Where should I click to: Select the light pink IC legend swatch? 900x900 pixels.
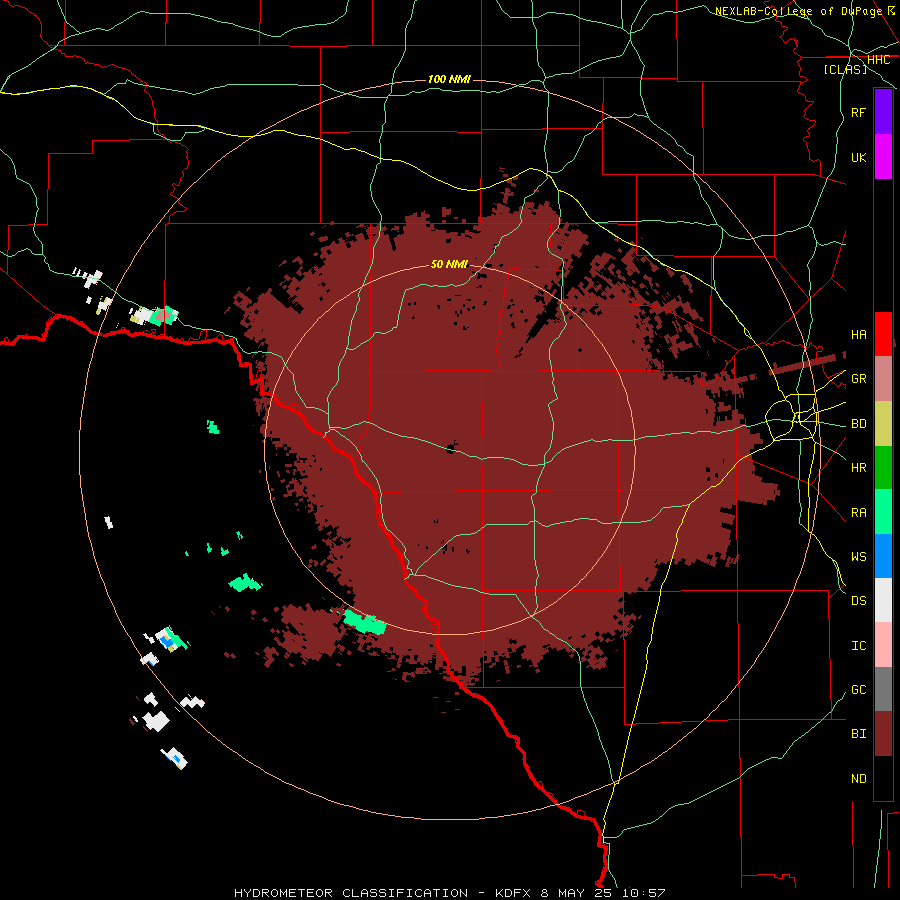(x=883, y=645)
